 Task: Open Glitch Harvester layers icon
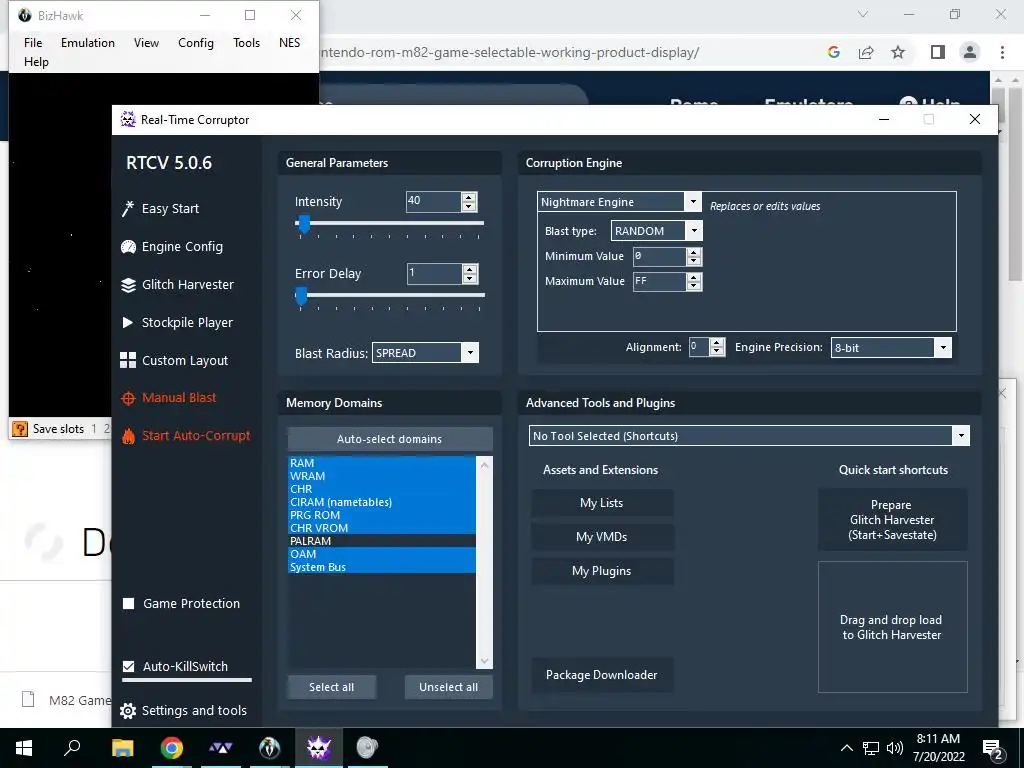(x=128, y=285)
